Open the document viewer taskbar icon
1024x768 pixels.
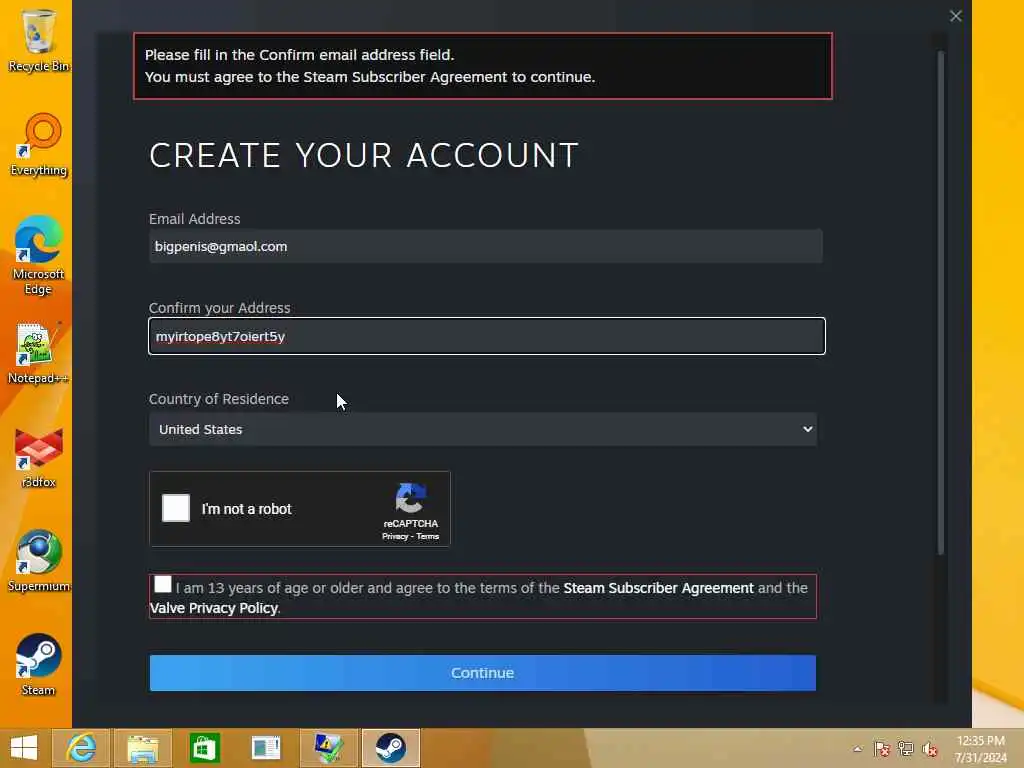(266, 748)
